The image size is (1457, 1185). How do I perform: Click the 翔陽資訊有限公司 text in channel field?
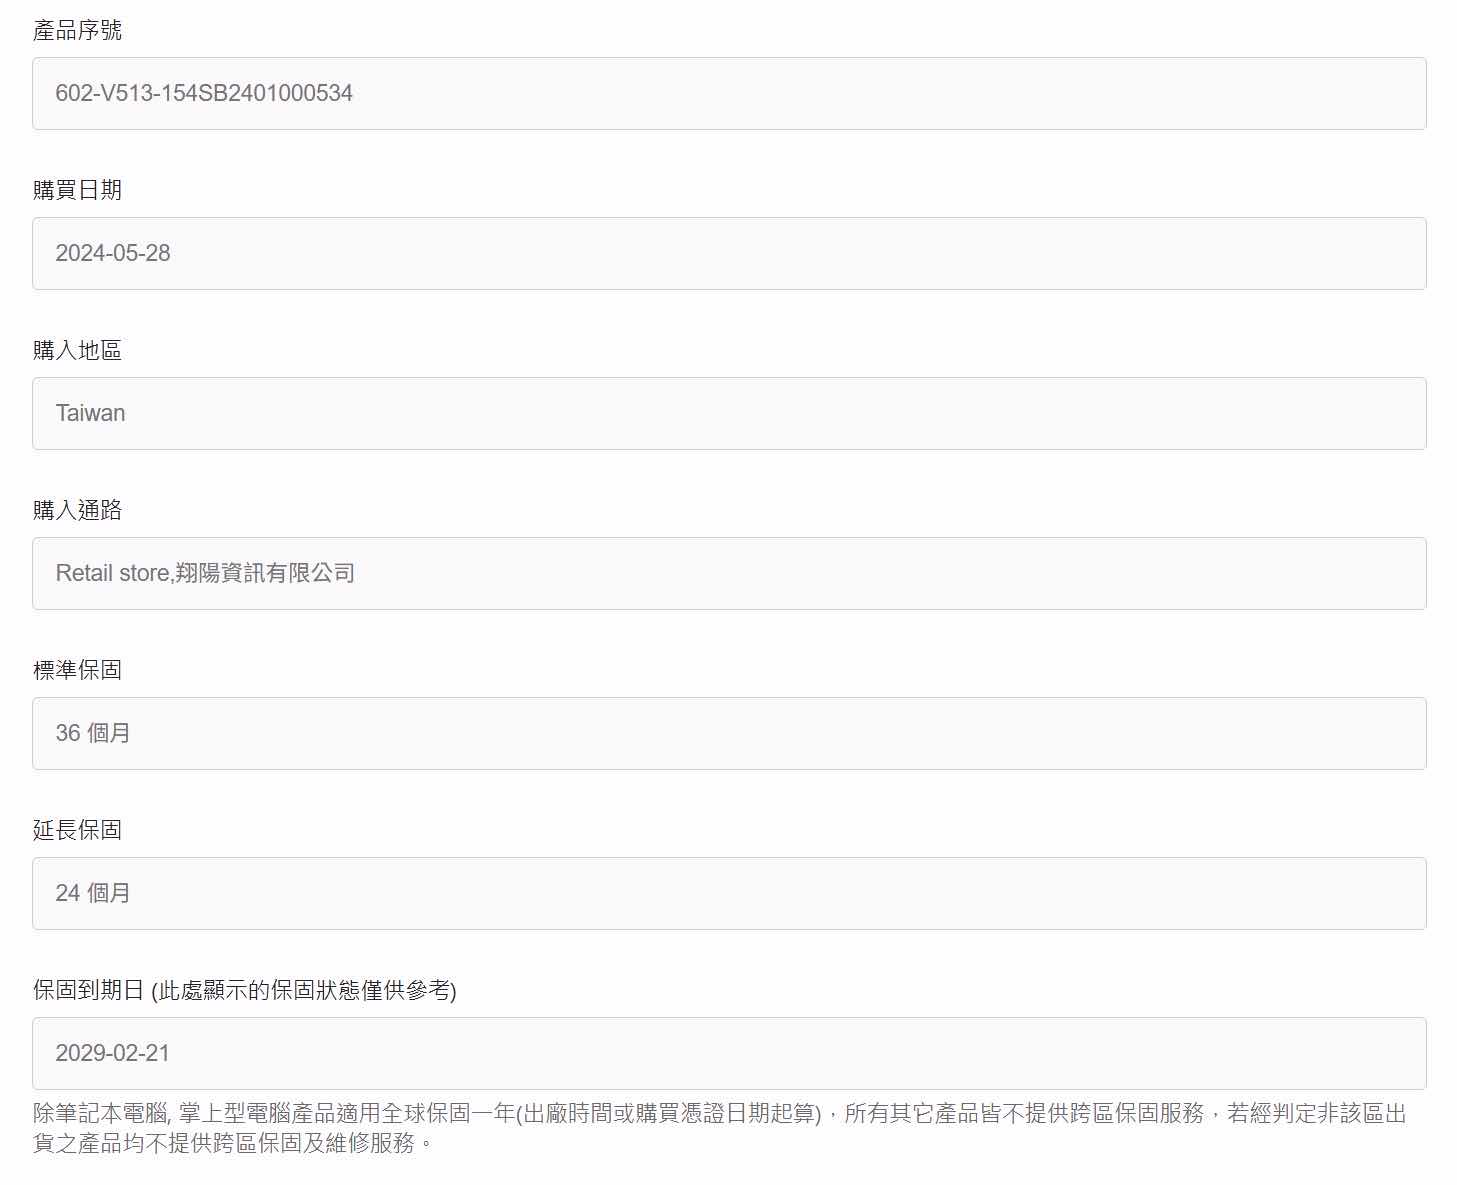point(265,573)
